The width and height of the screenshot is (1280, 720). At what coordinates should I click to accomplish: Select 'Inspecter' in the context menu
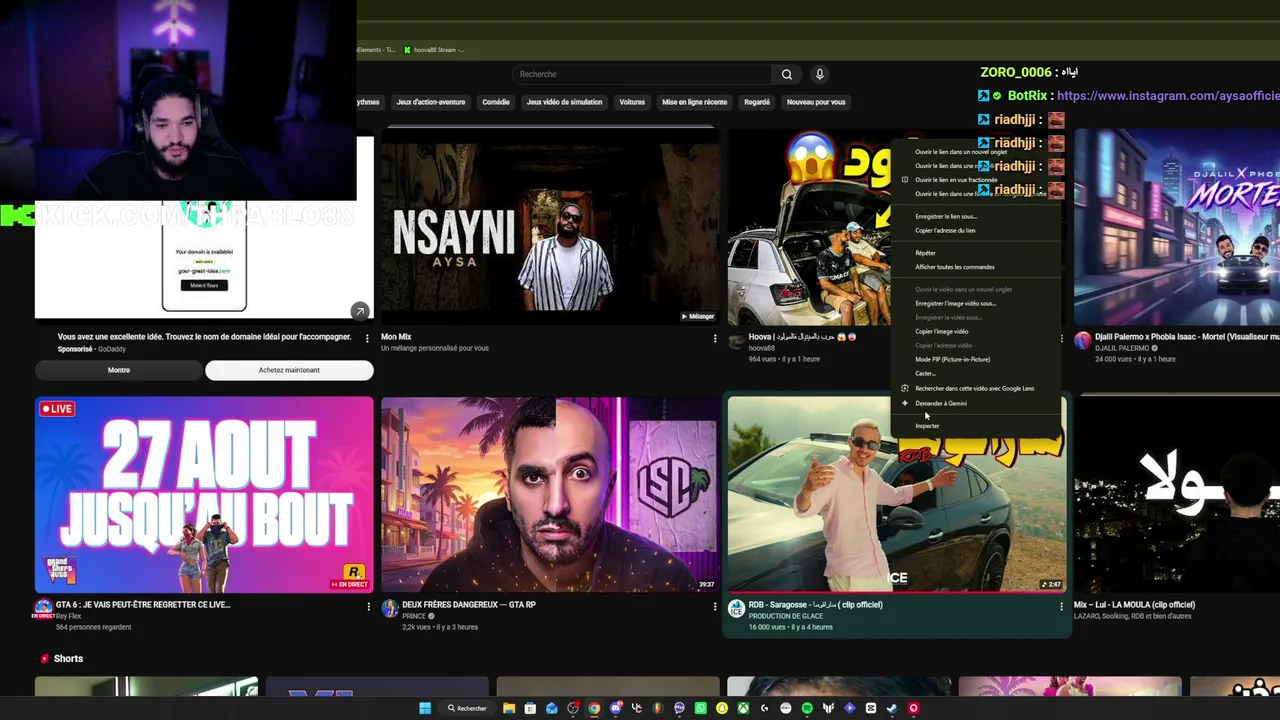point(927,426)
